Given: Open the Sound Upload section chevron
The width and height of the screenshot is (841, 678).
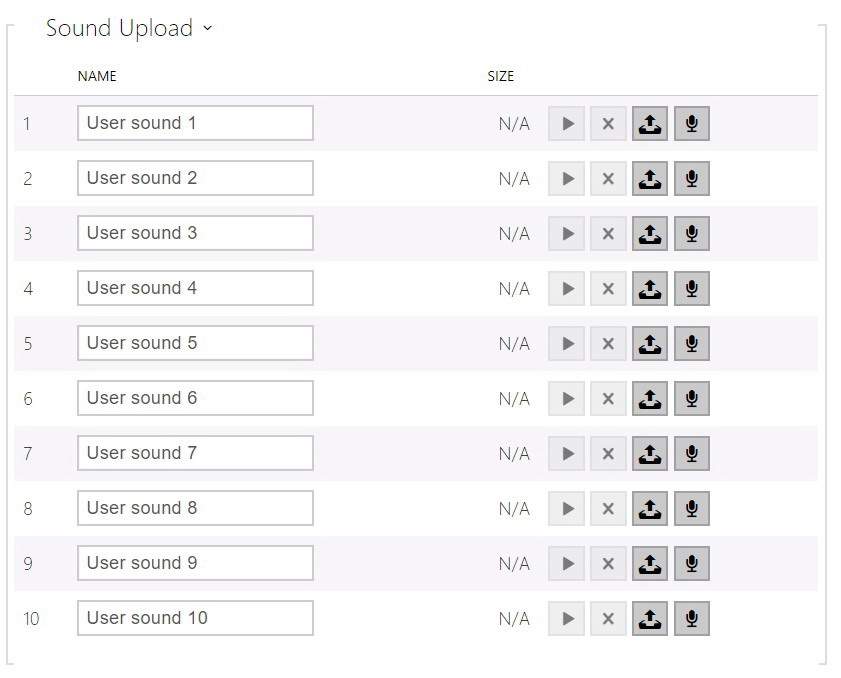Looking at the screenshot, I should [x=205, y=30].
